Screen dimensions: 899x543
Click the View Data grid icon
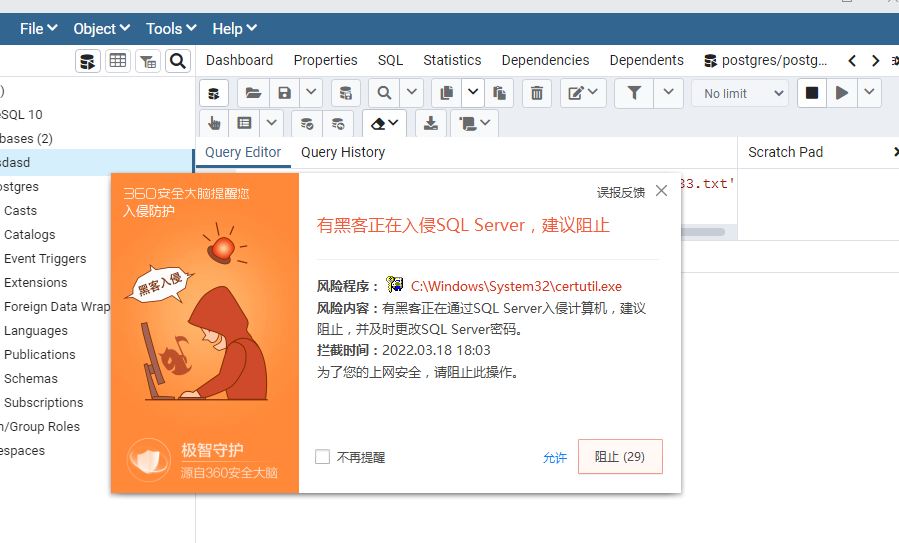tap(118, 61)
